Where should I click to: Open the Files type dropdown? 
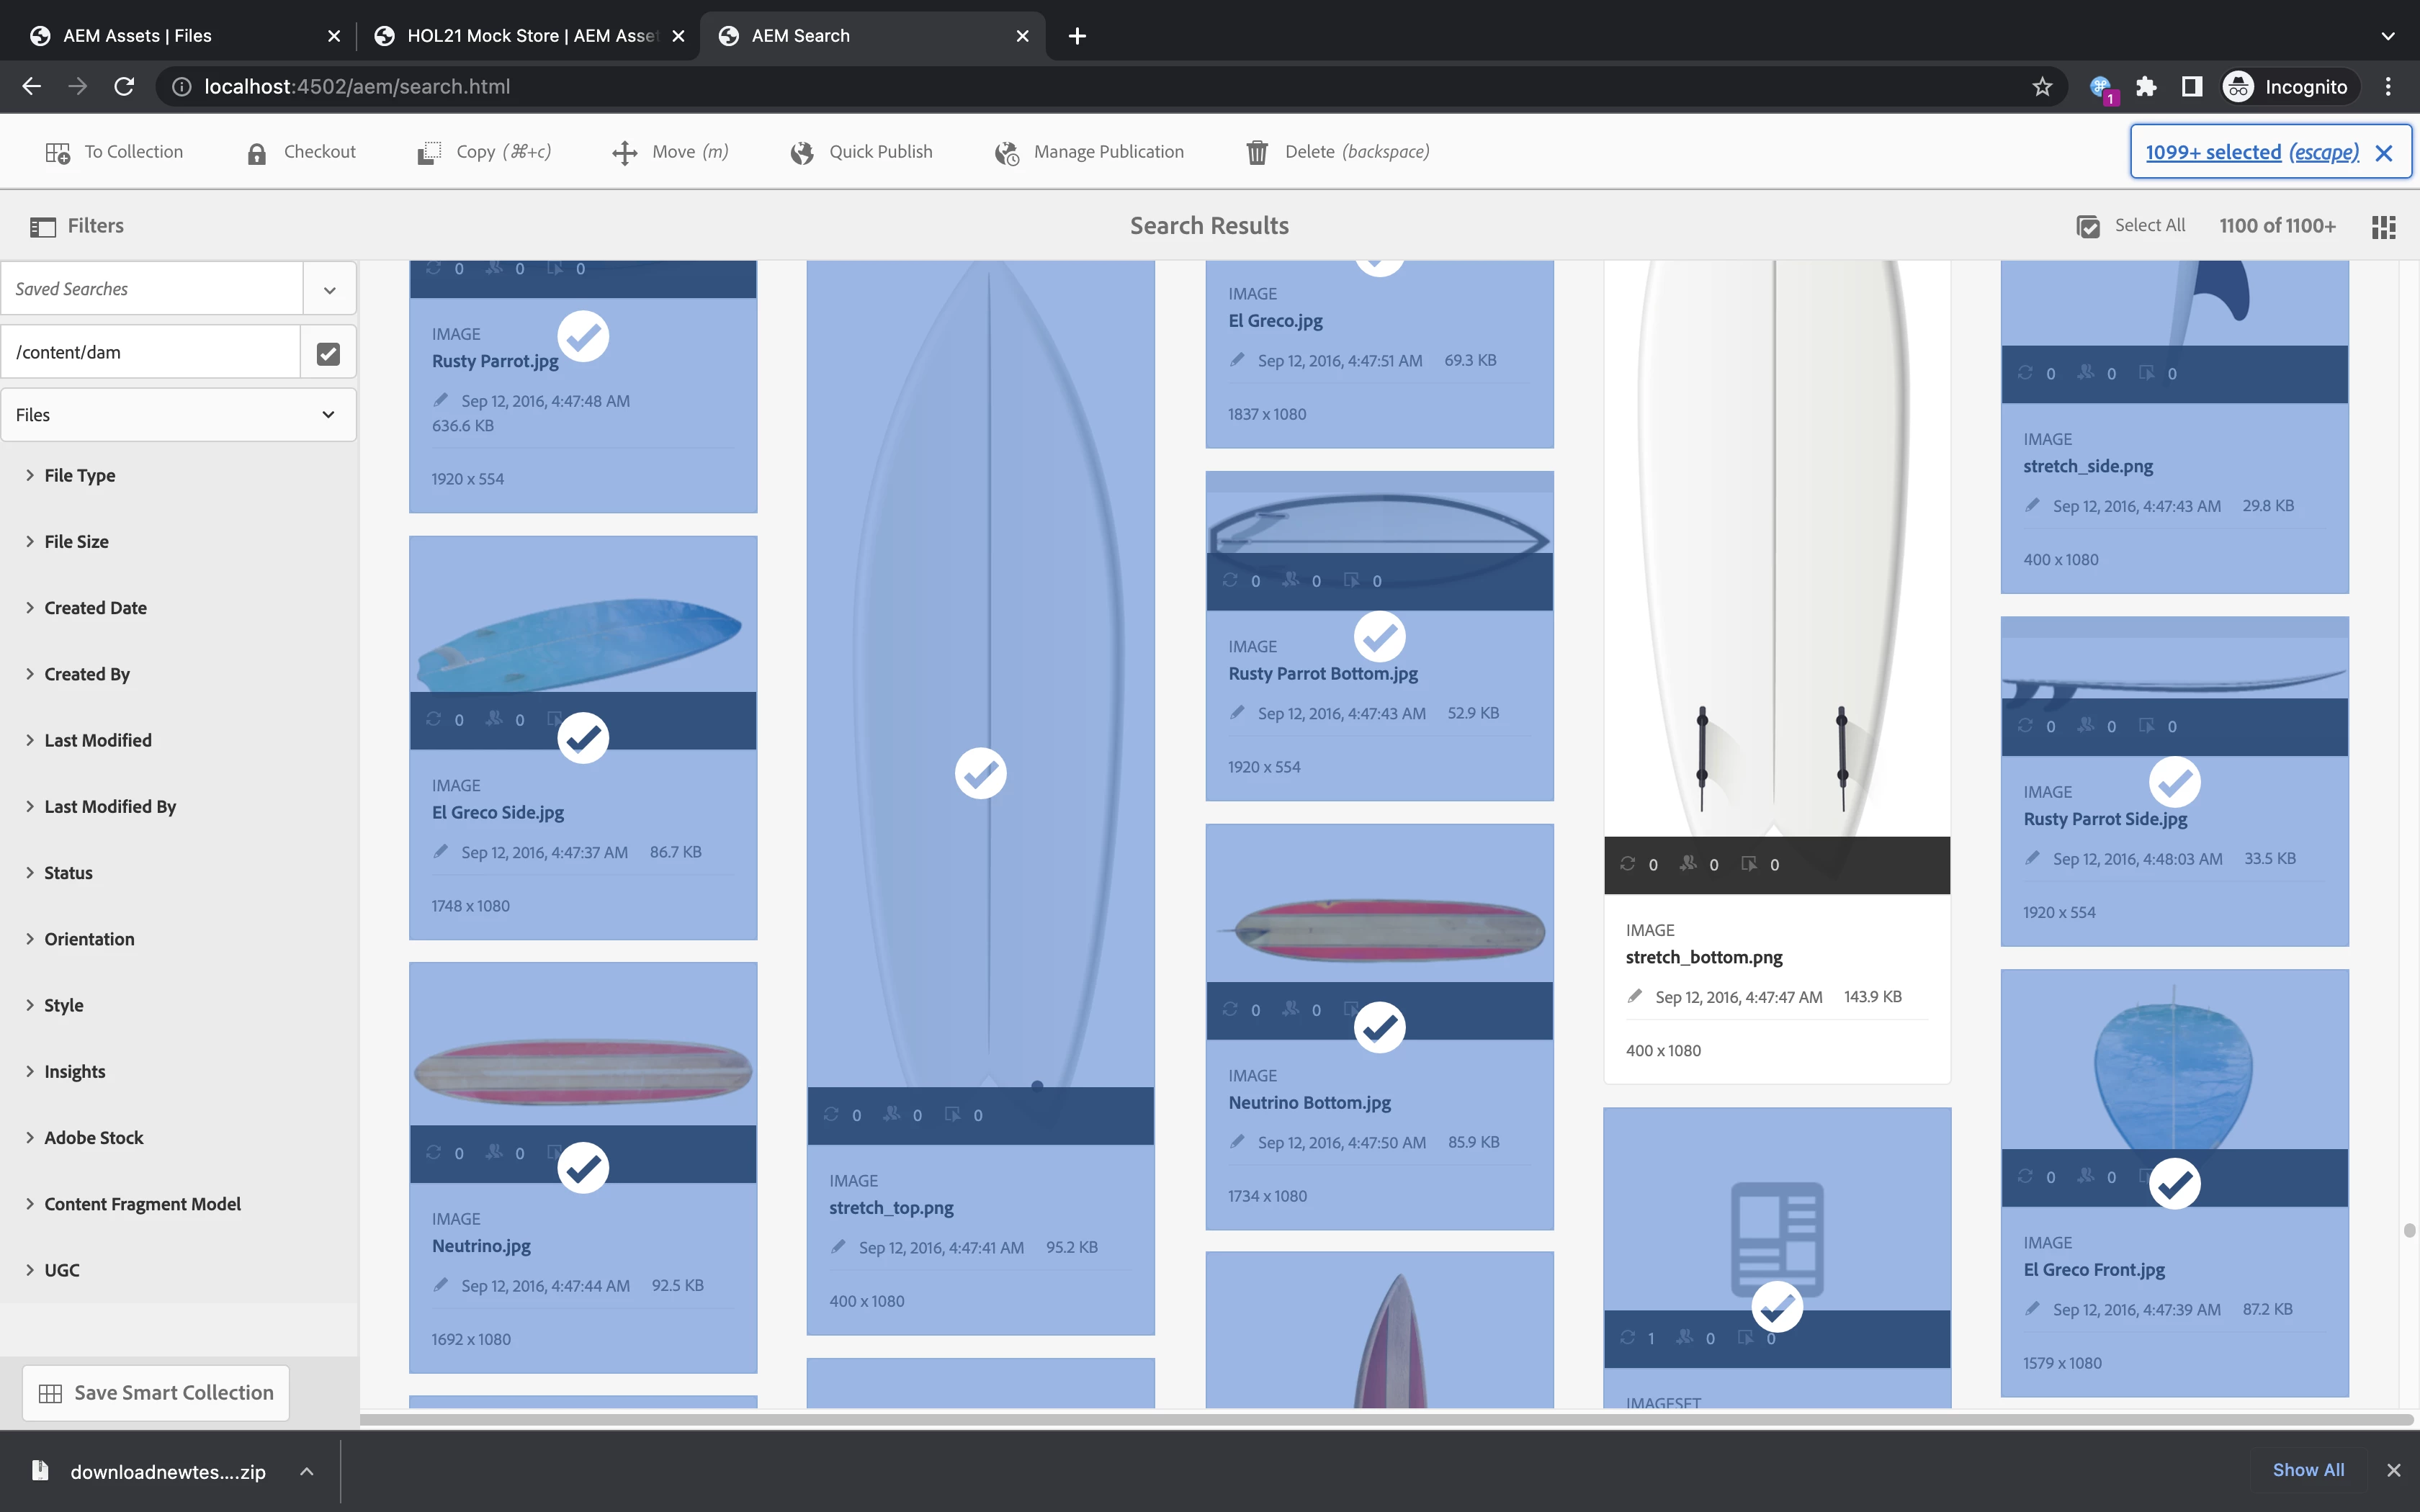(x=178, y=415)
